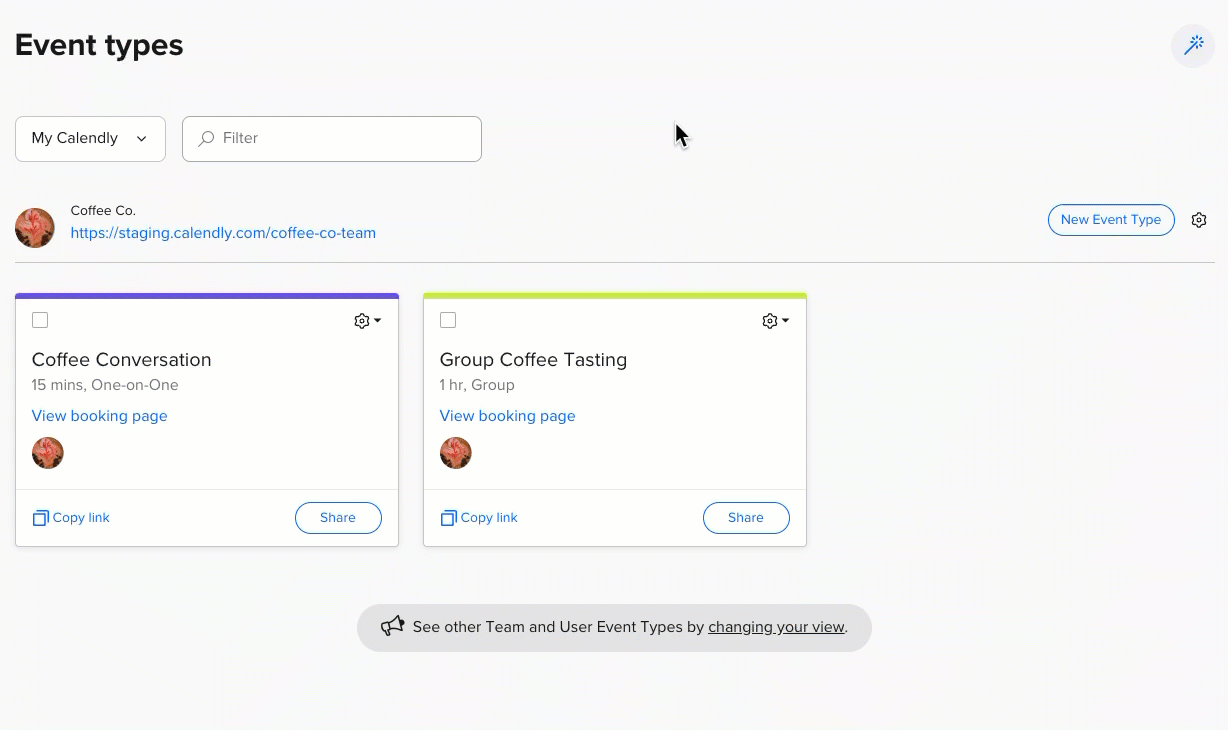This screenshot has height=730, width=1228.
Task: Click the changing your view link
Action: pos(776,628)
